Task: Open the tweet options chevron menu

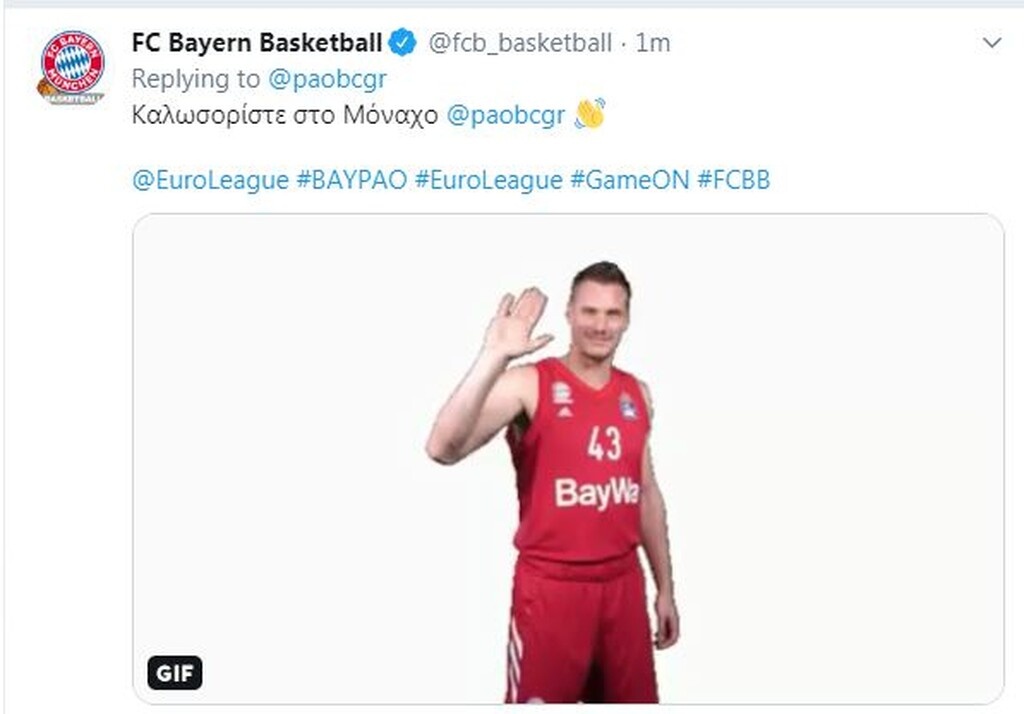Action: [992, 43]
